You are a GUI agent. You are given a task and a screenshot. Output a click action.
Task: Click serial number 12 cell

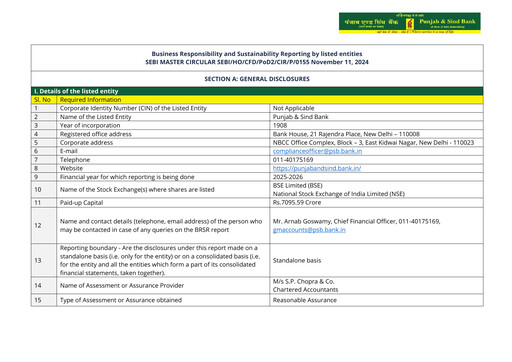tap(44, 225)
